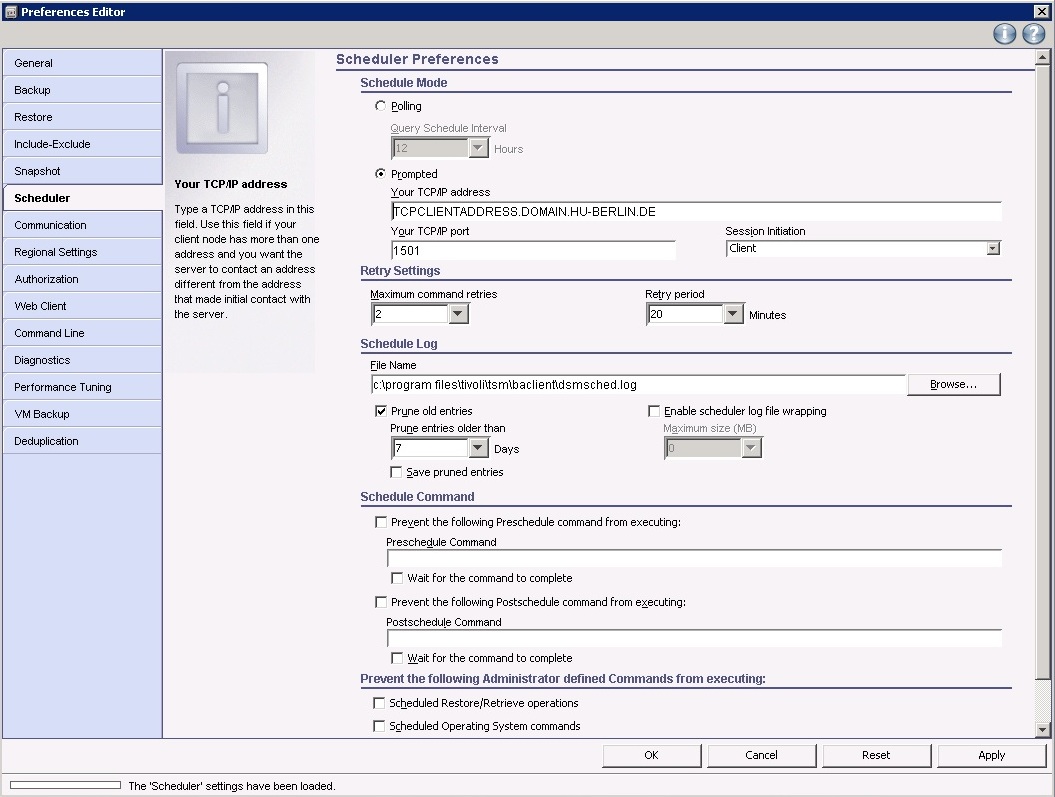The image size is (1055, 797).
Task: Click the large information image in help panel
Action: click(x=222, y=108)
